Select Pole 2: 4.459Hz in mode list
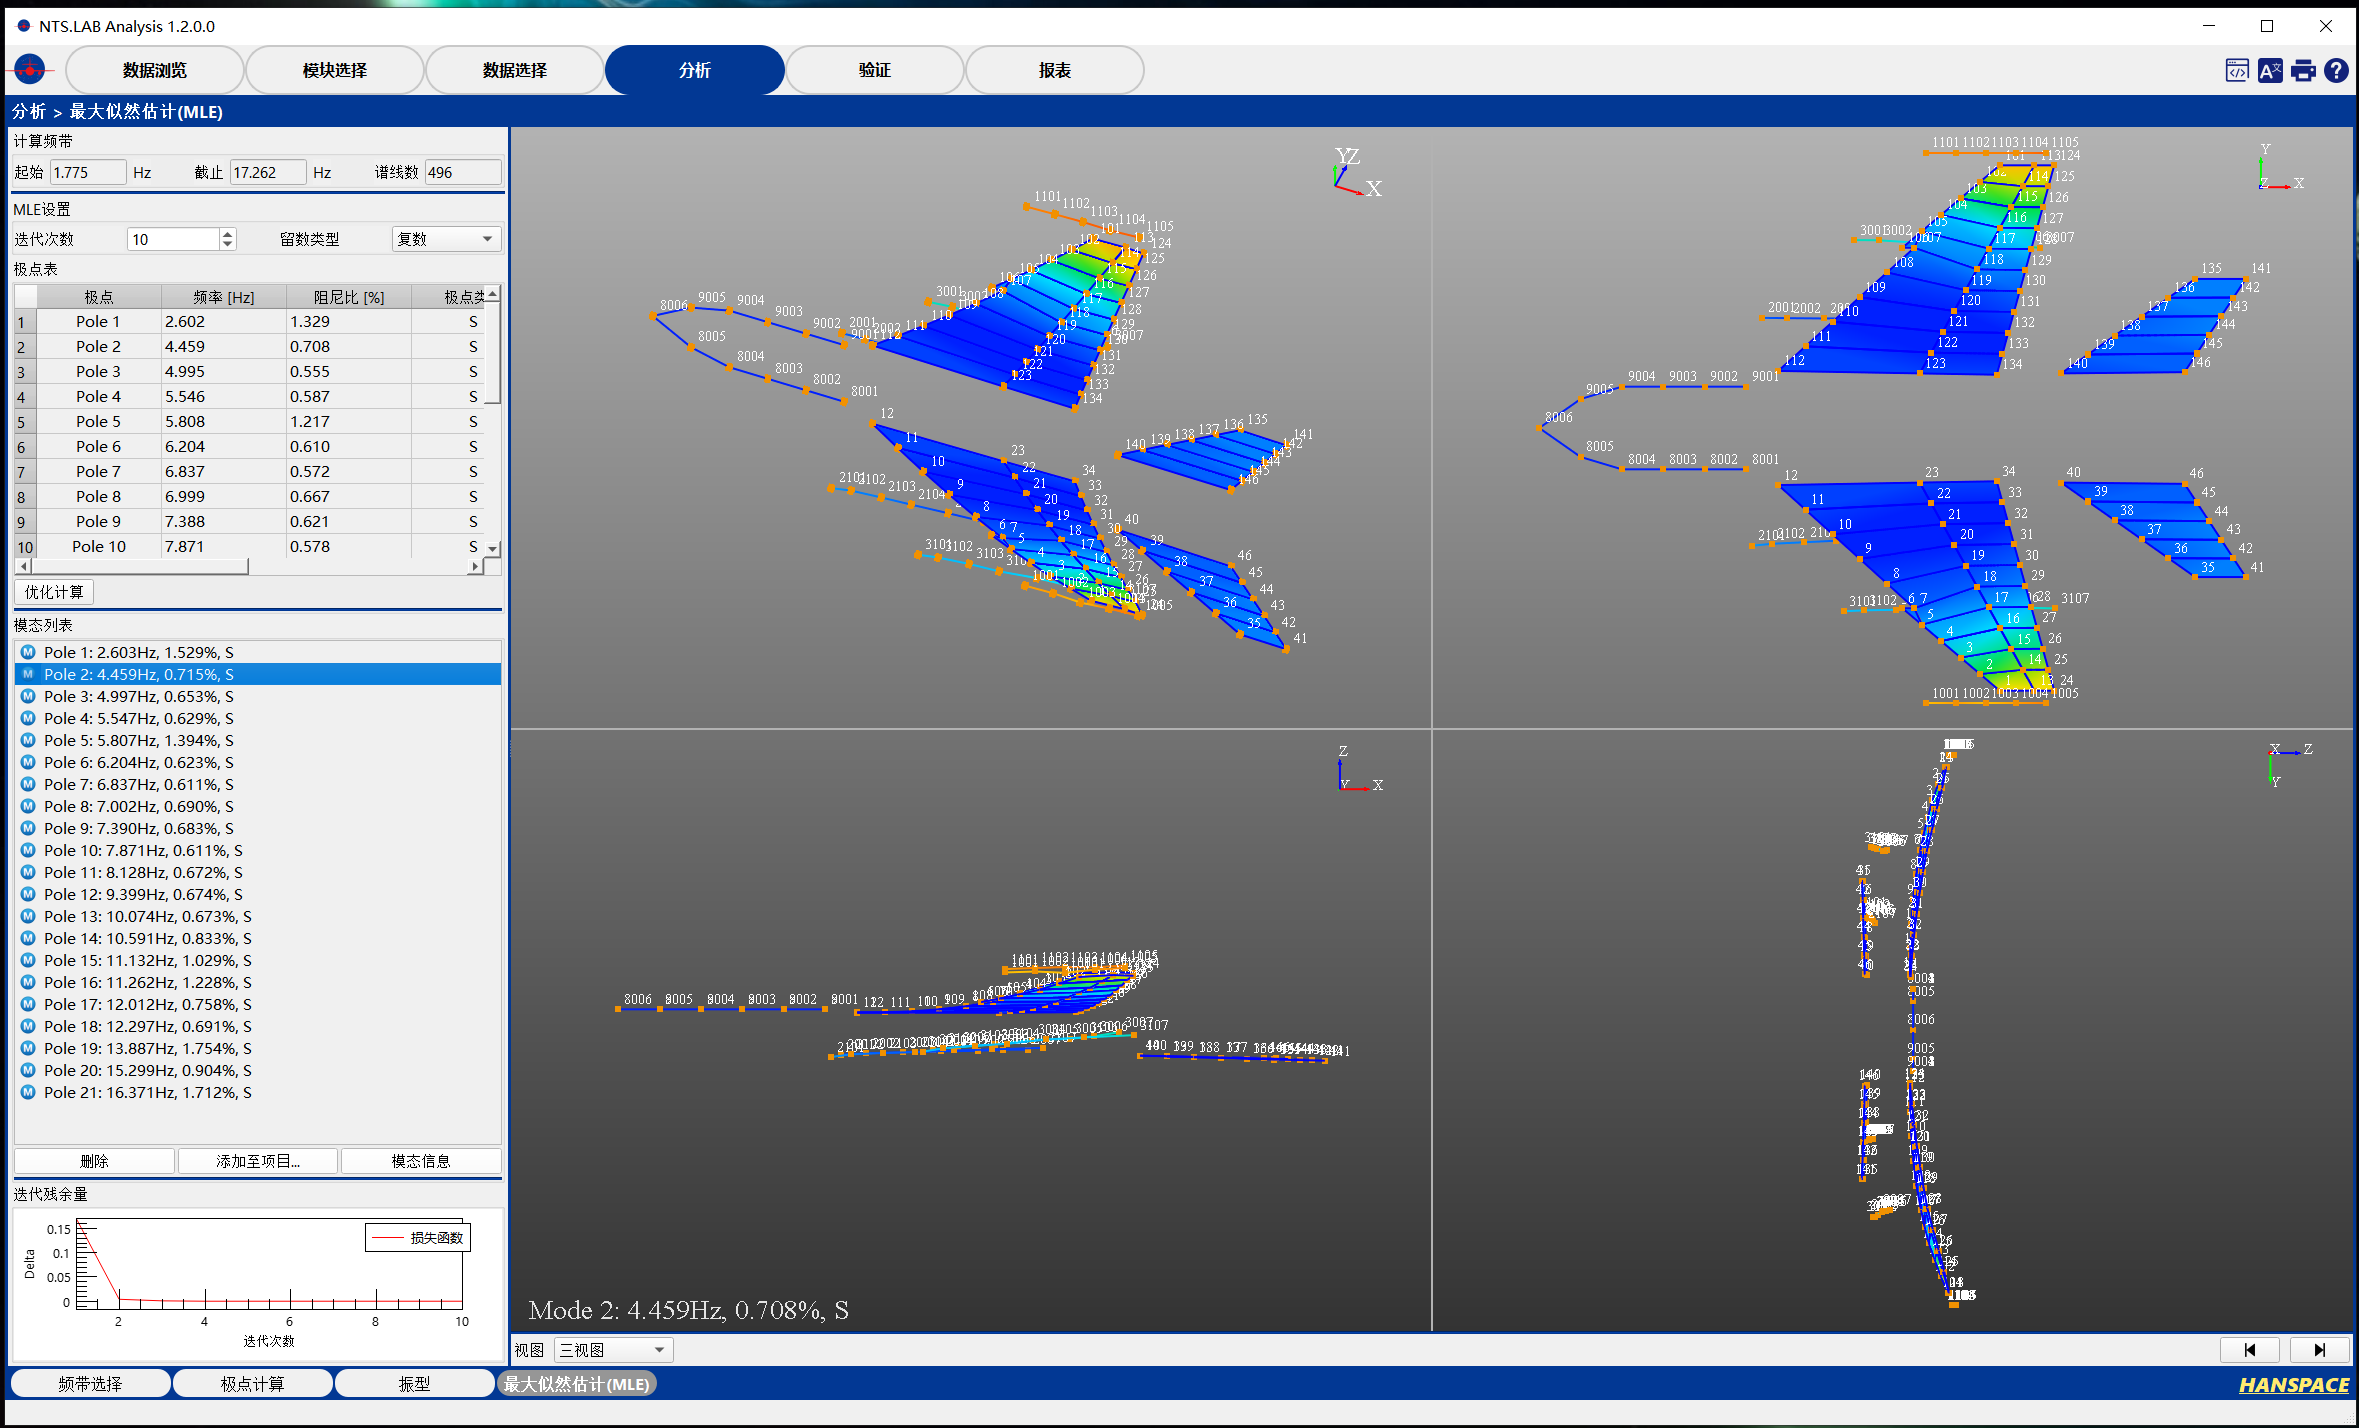This screenshot has width=2359, height=1428. pos(258,674)
